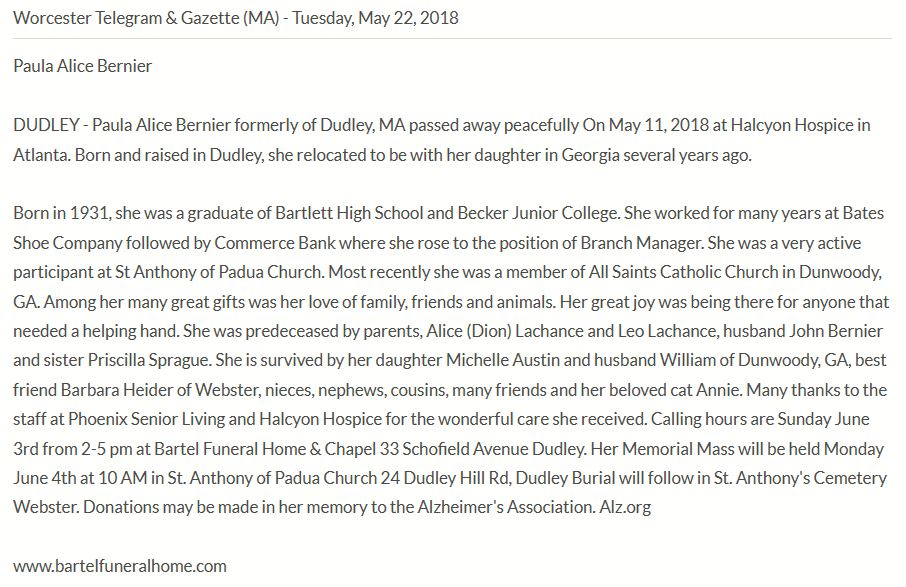Screen dimensions: 906x587
Task: Open the www.bartelfuneralhome.com link
Action: pyautogui.click(x=120, y=565)
